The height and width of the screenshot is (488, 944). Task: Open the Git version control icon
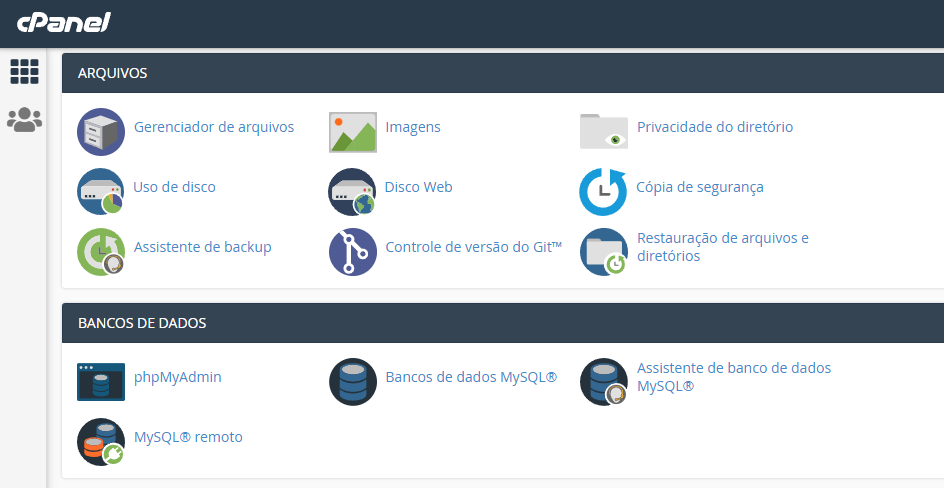[353, 252]
